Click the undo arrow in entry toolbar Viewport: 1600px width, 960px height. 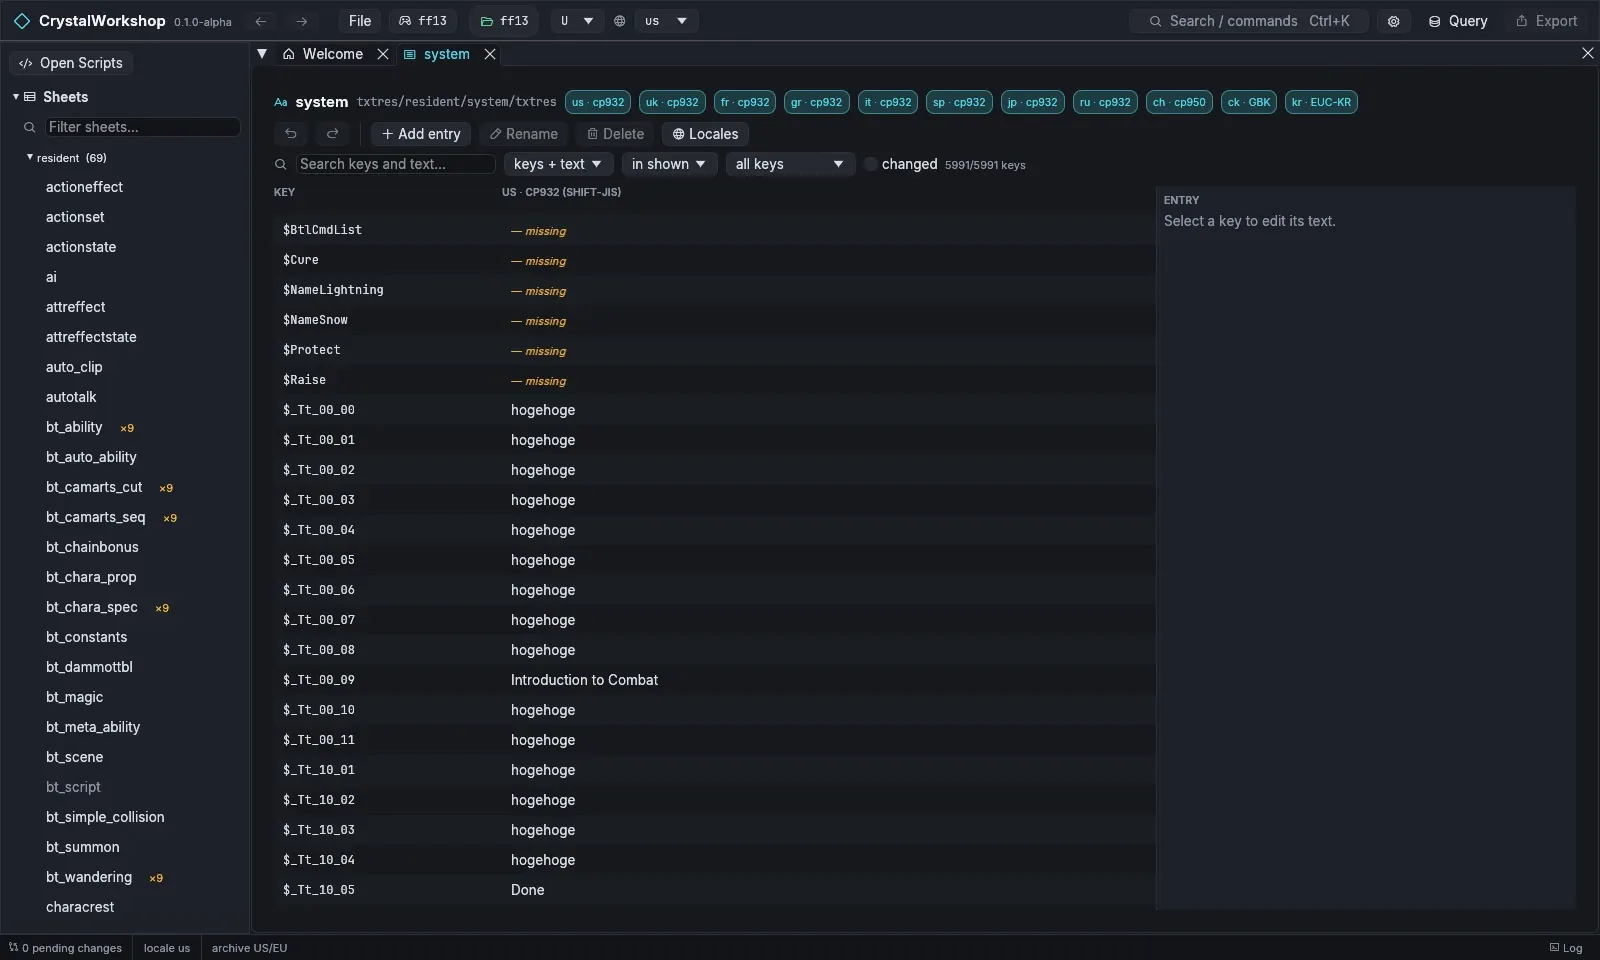291,134
